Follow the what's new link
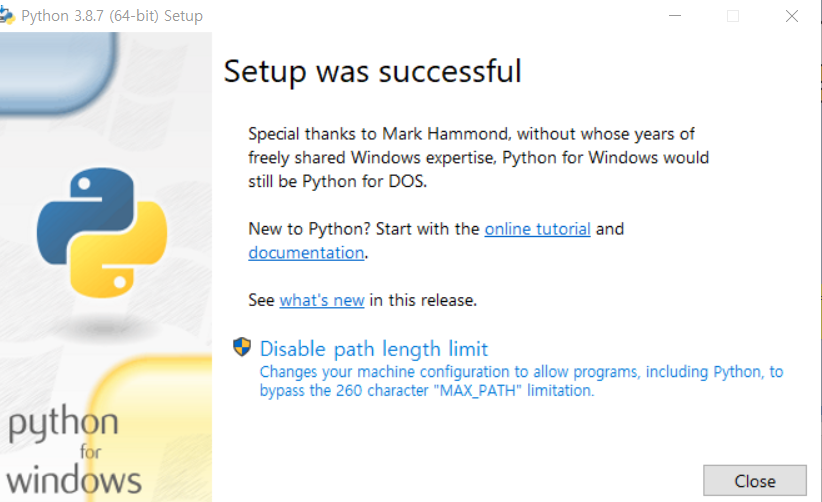 tap(321, 300)
